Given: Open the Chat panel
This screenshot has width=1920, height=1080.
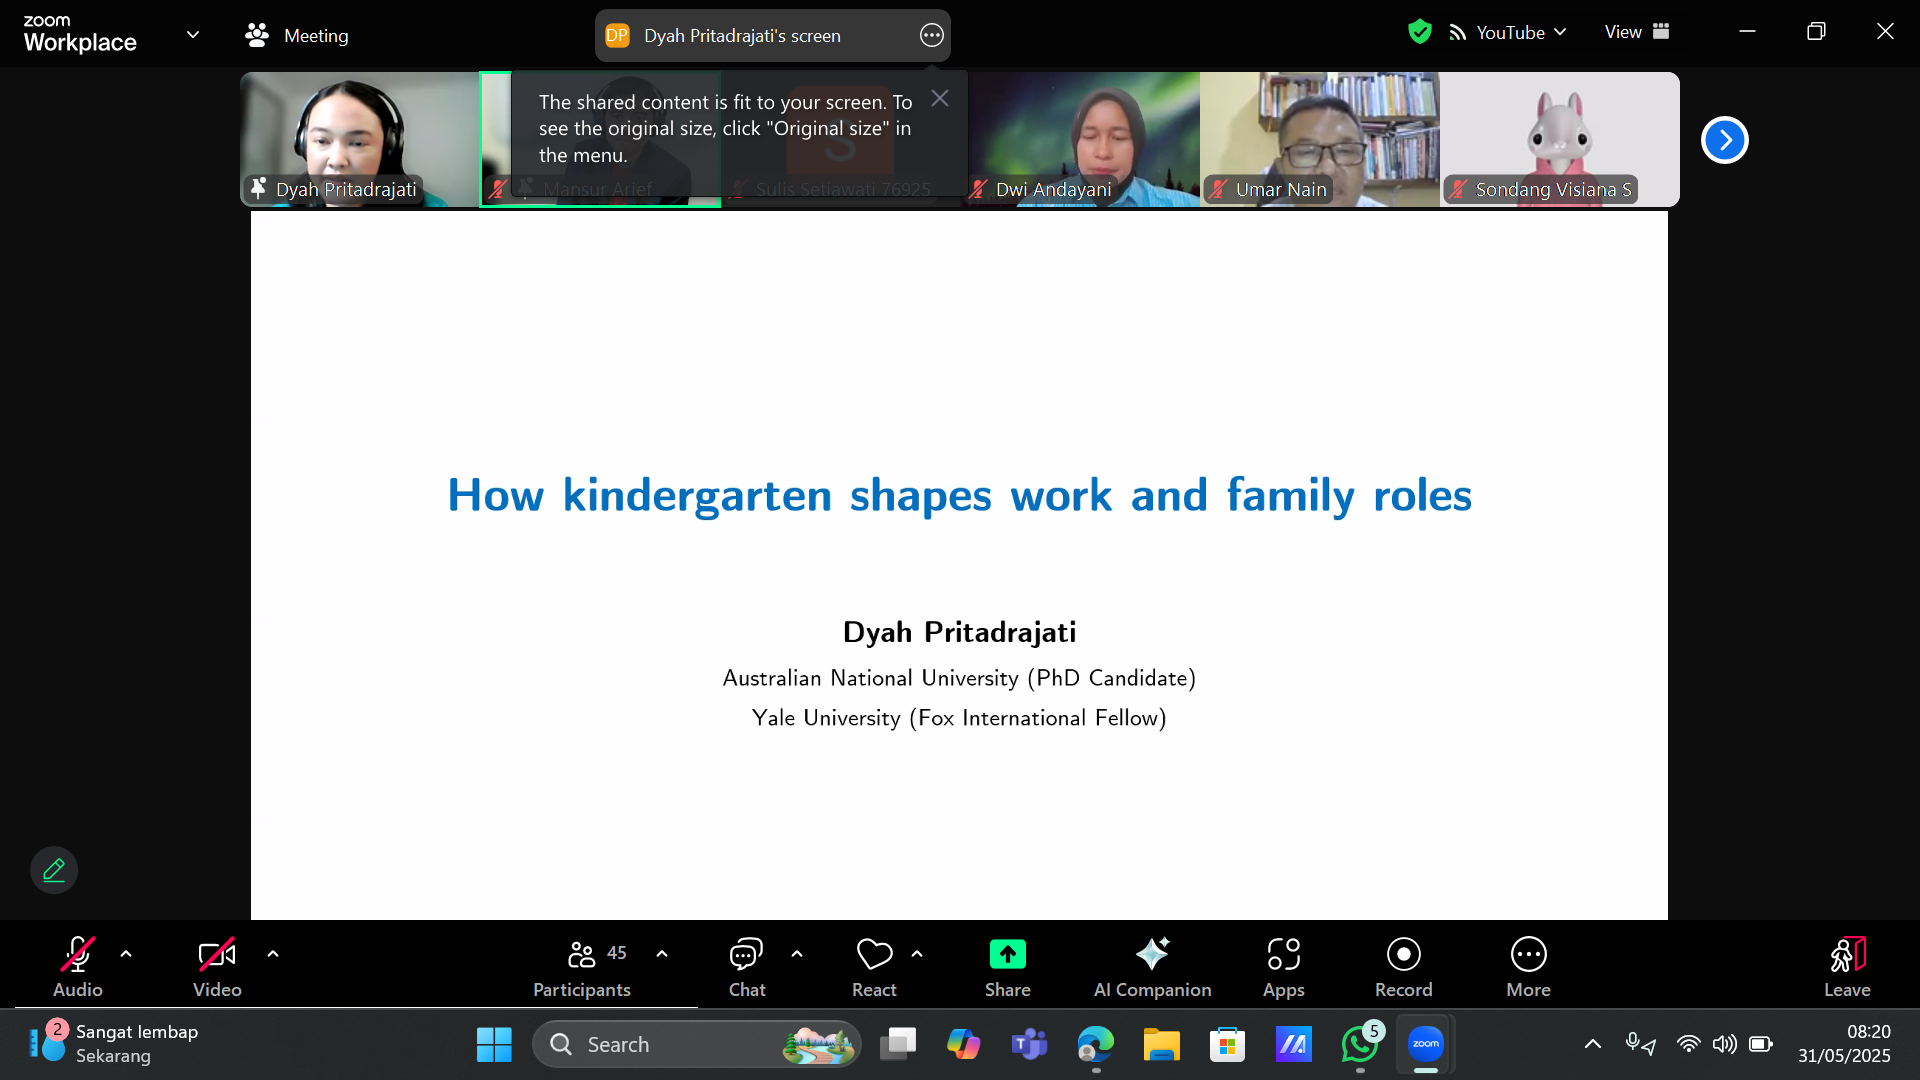Looking at the screenshot, I should (746, 967).
